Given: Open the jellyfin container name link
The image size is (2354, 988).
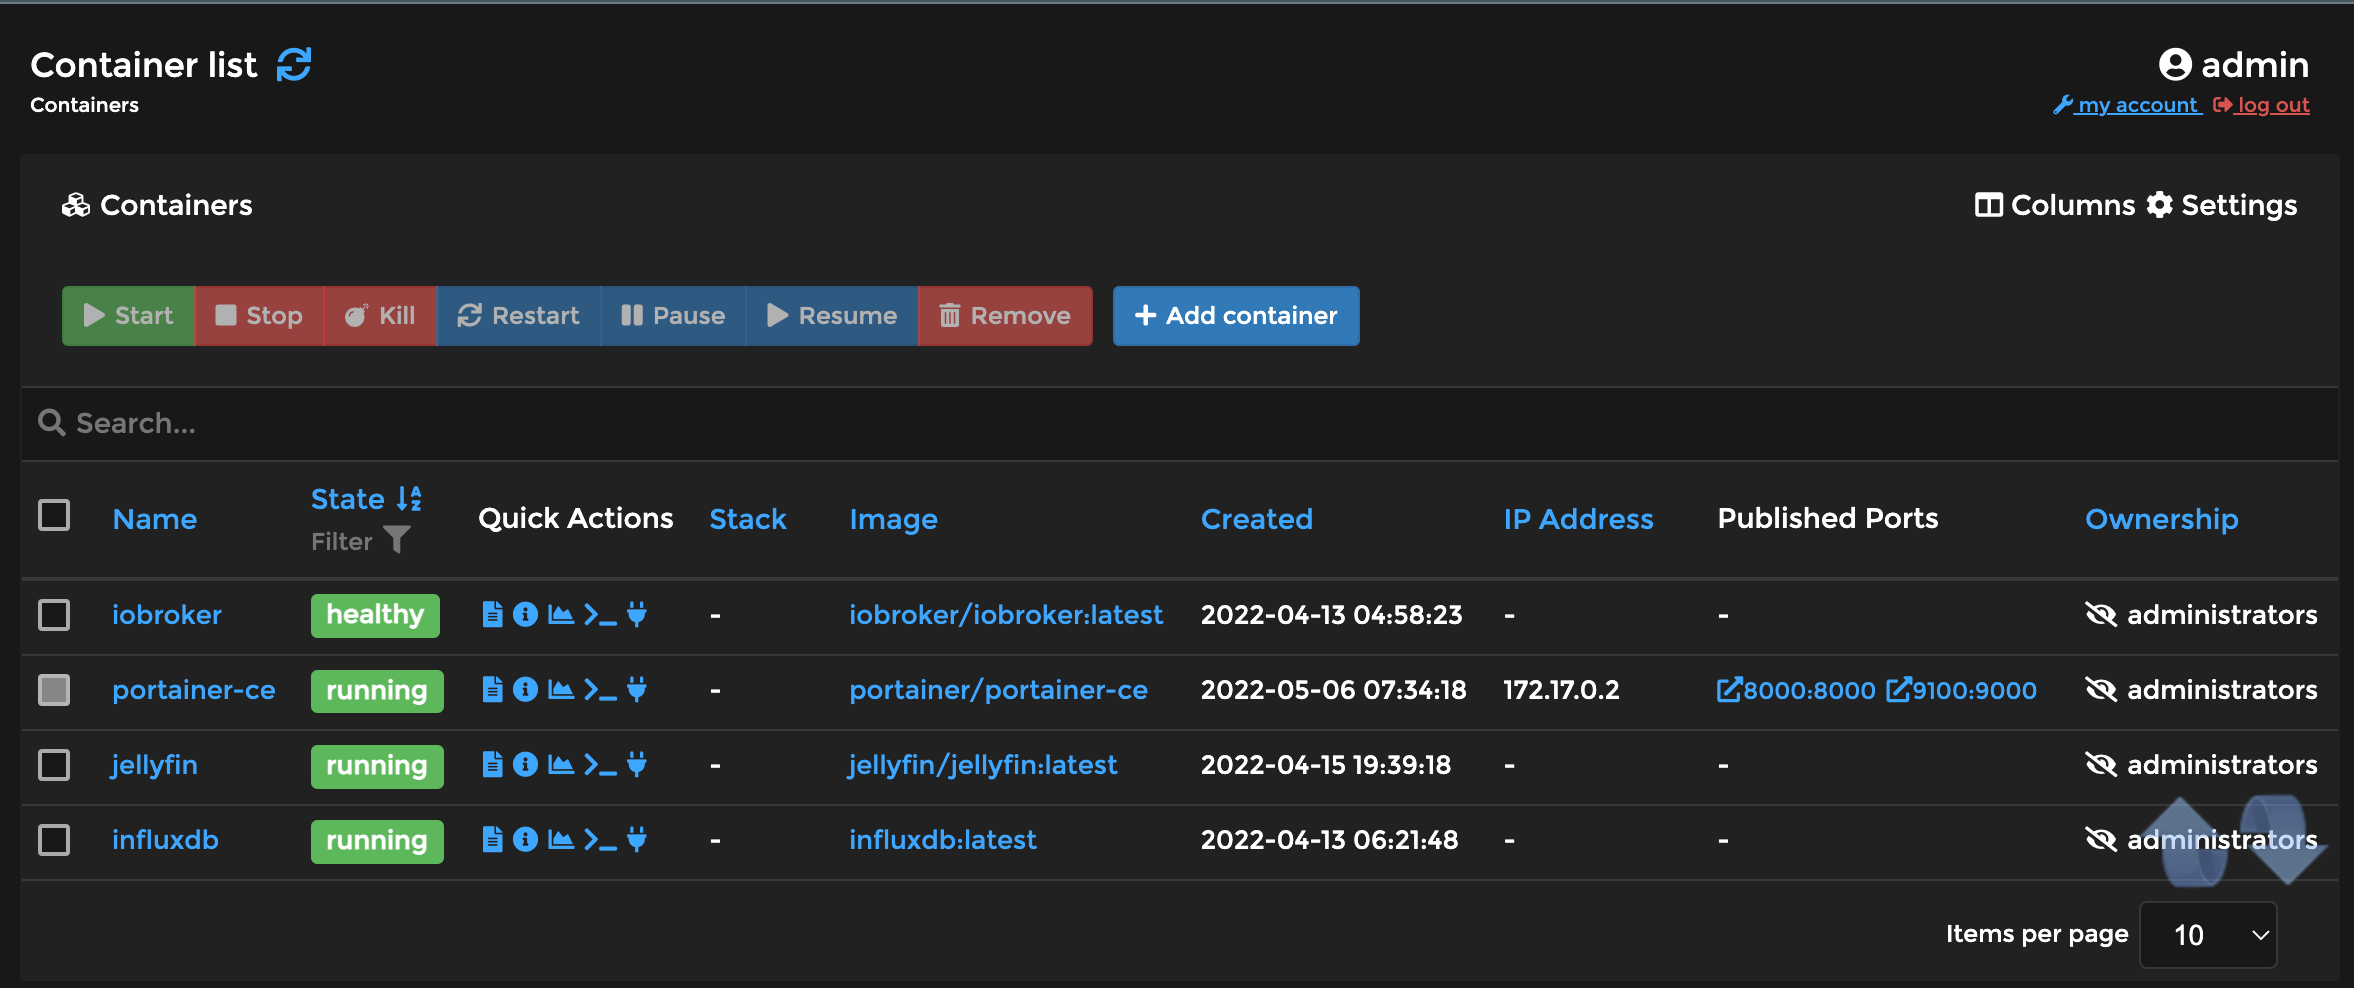Looking at the screenshot, I should [x=155, y=765].
